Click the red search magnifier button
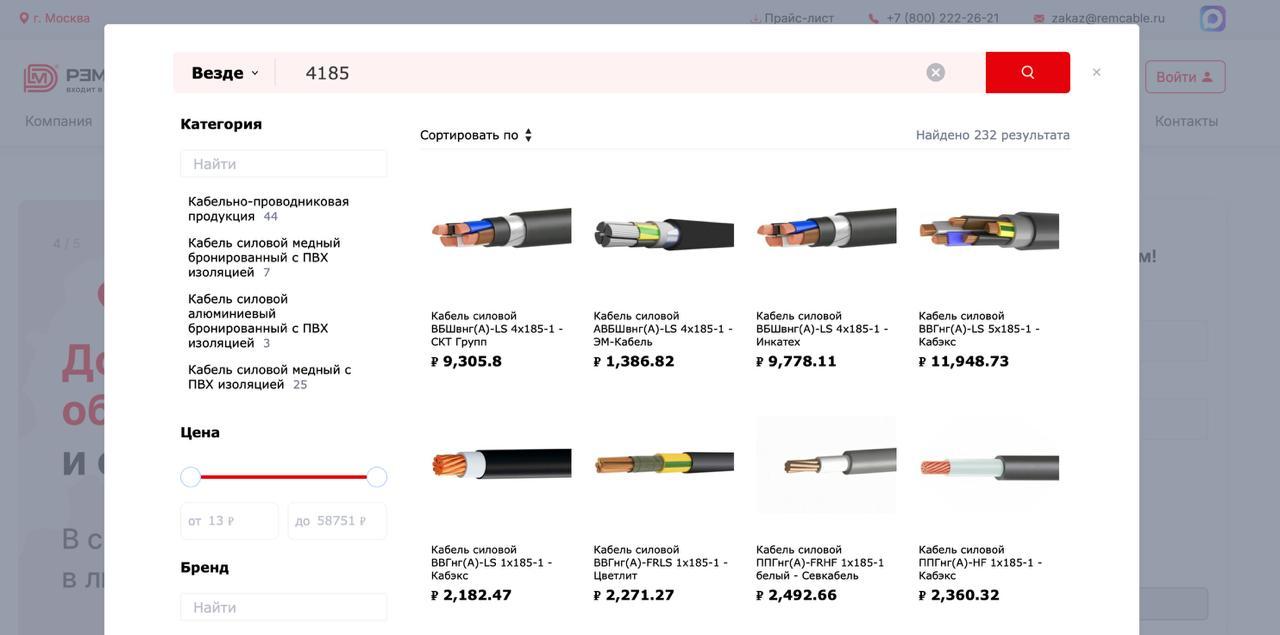Viewport: 1280px width, 635px height. (1027, 72)
